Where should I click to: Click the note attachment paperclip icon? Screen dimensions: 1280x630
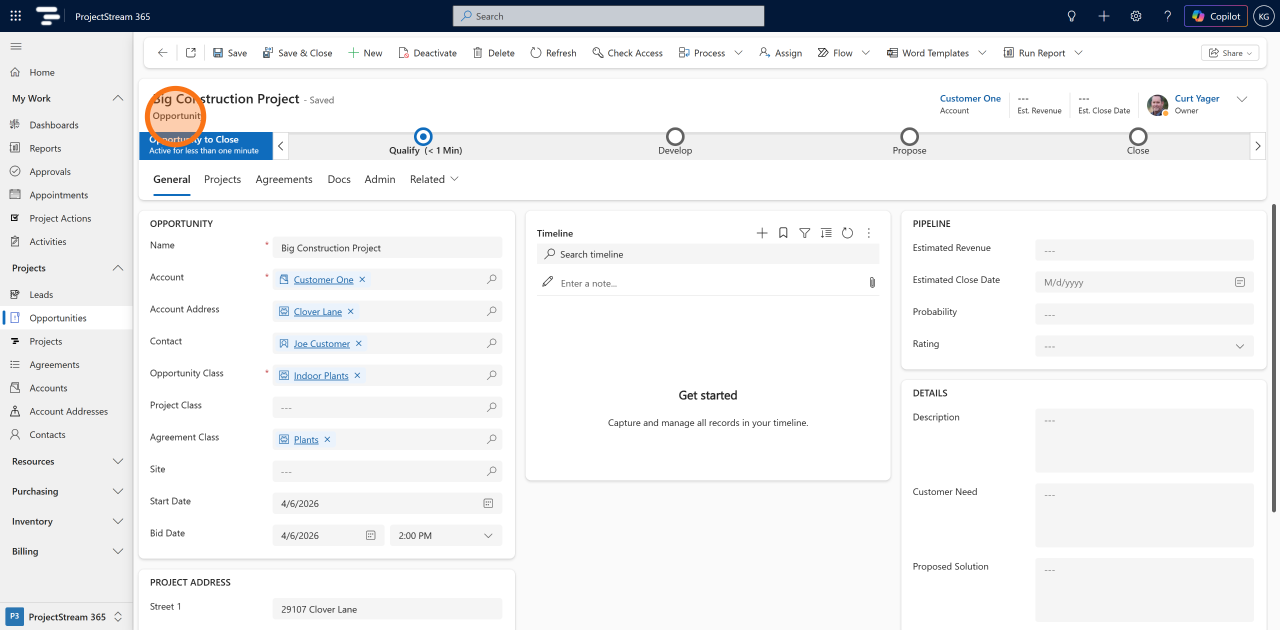point(872,283)
